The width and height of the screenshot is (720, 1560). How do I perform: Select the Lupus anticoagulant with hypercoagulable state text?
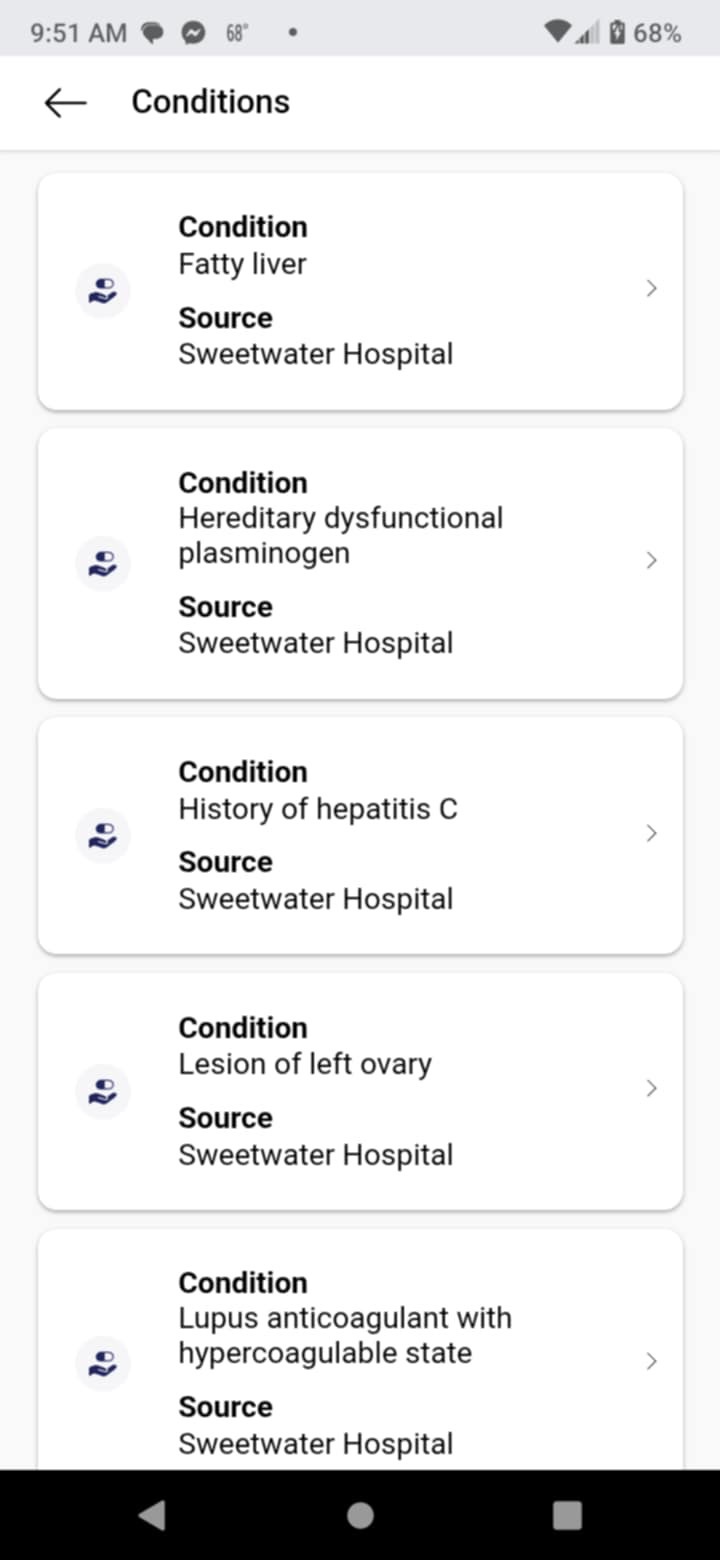(345, 1335)
